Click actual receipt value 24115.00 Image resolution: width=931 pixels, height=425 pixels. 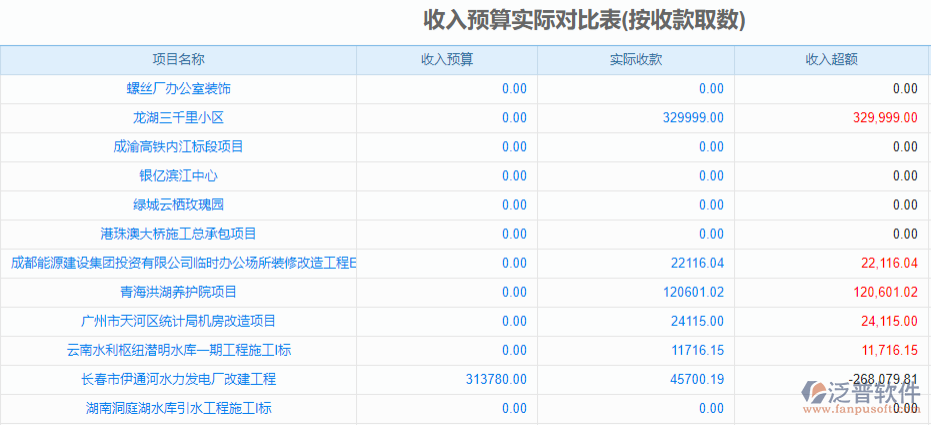point(698,321)
